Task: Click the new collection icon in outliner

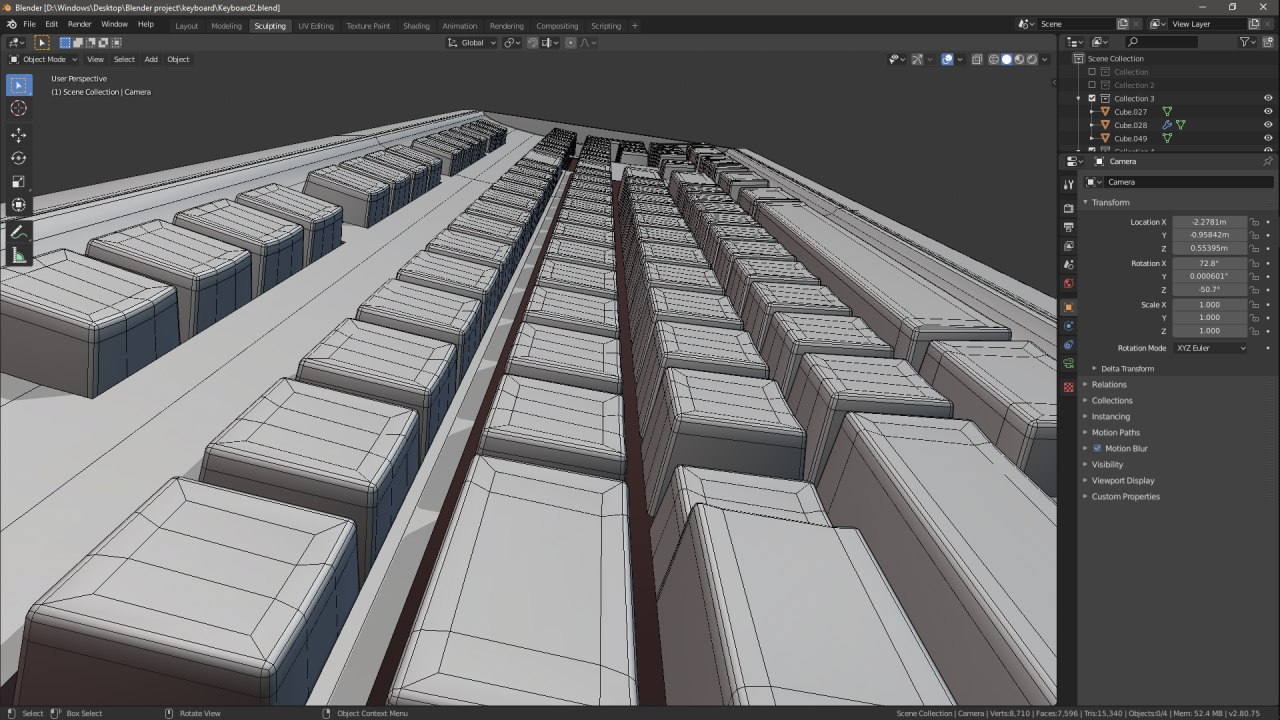Action: click(1268, 42)
